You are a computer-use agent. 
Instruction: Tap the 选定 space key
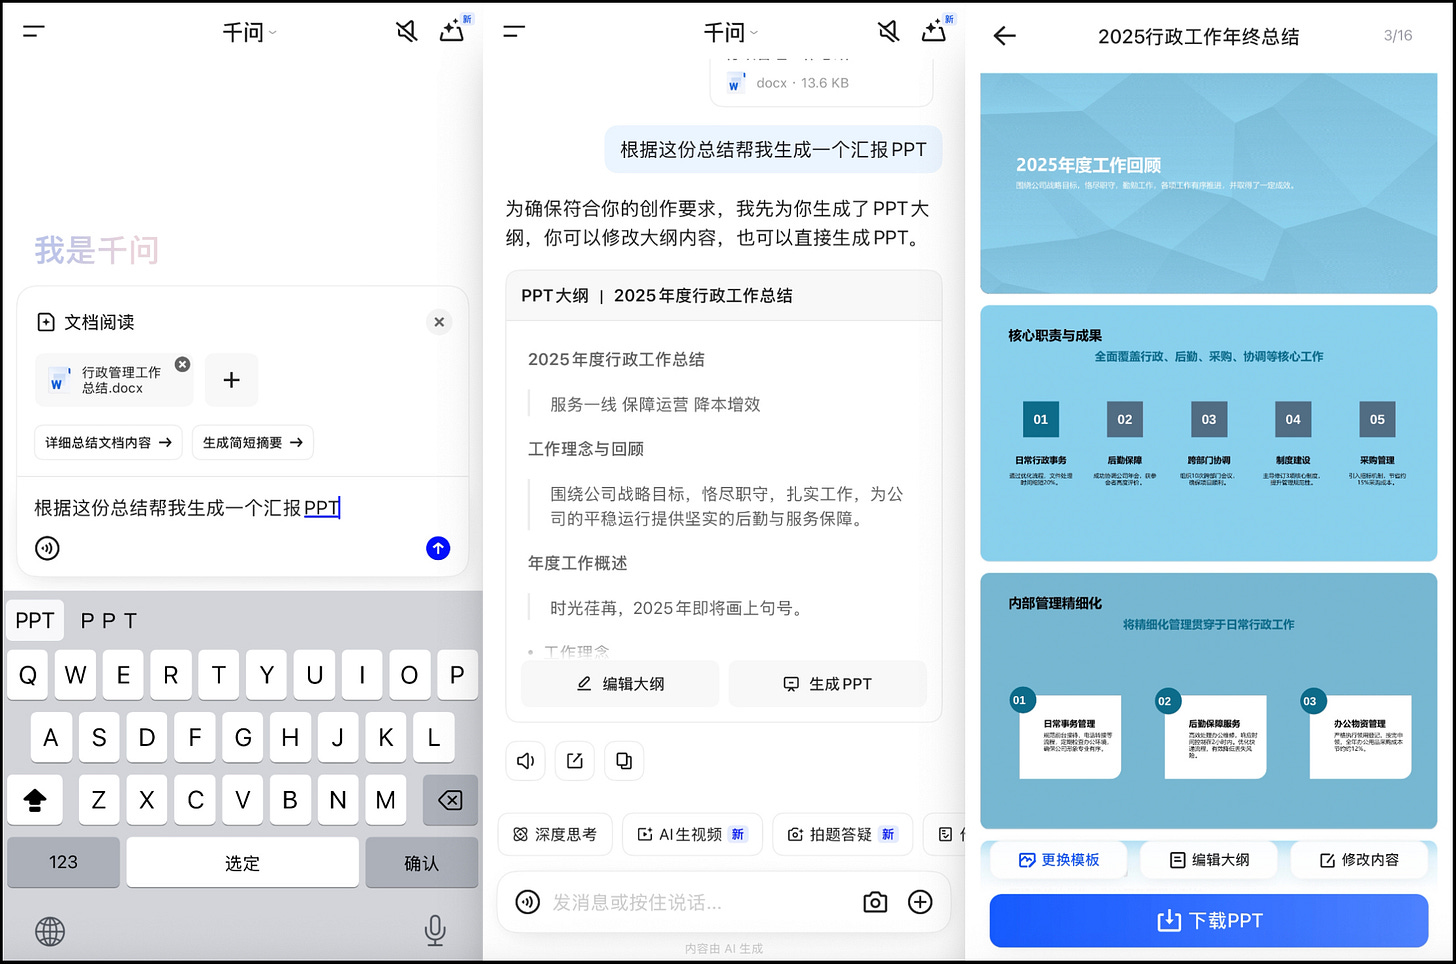tap(242, 862)
